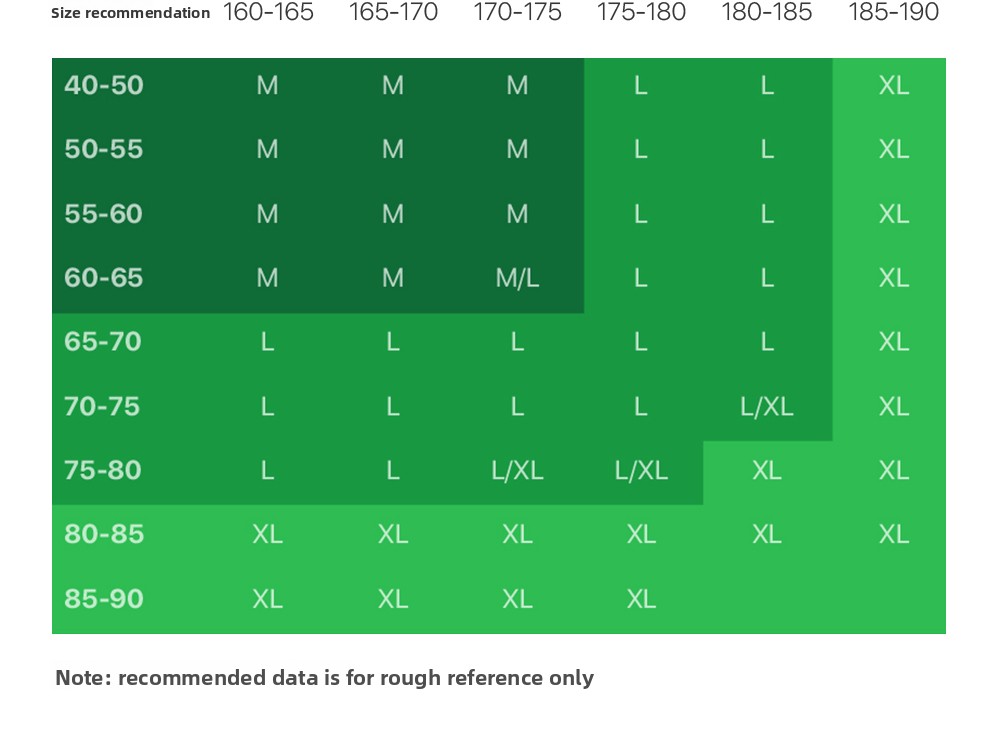Click the L/XL cell in the 70-75 row

click(x=766, y=406)
